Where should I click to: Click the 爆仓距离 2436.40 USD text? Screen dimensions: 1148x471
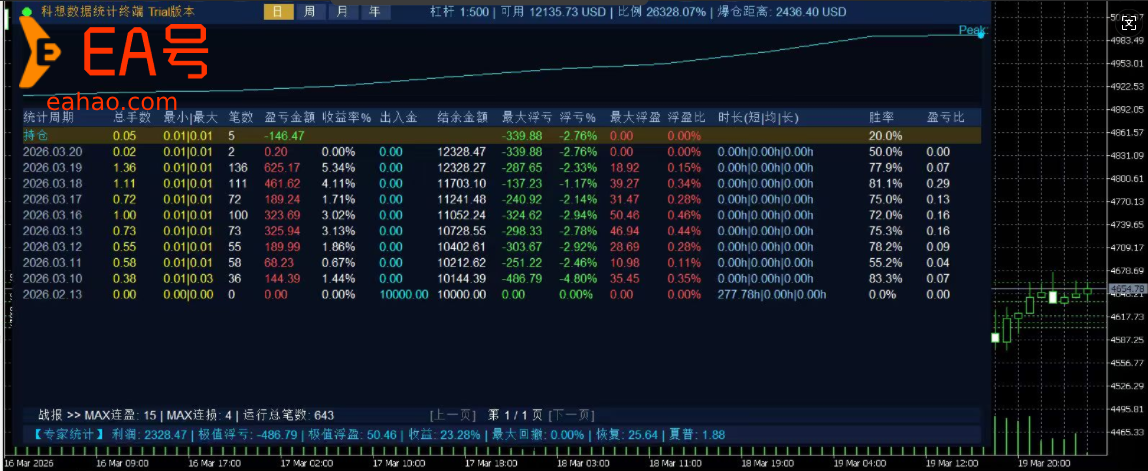[x=781, y=12]
